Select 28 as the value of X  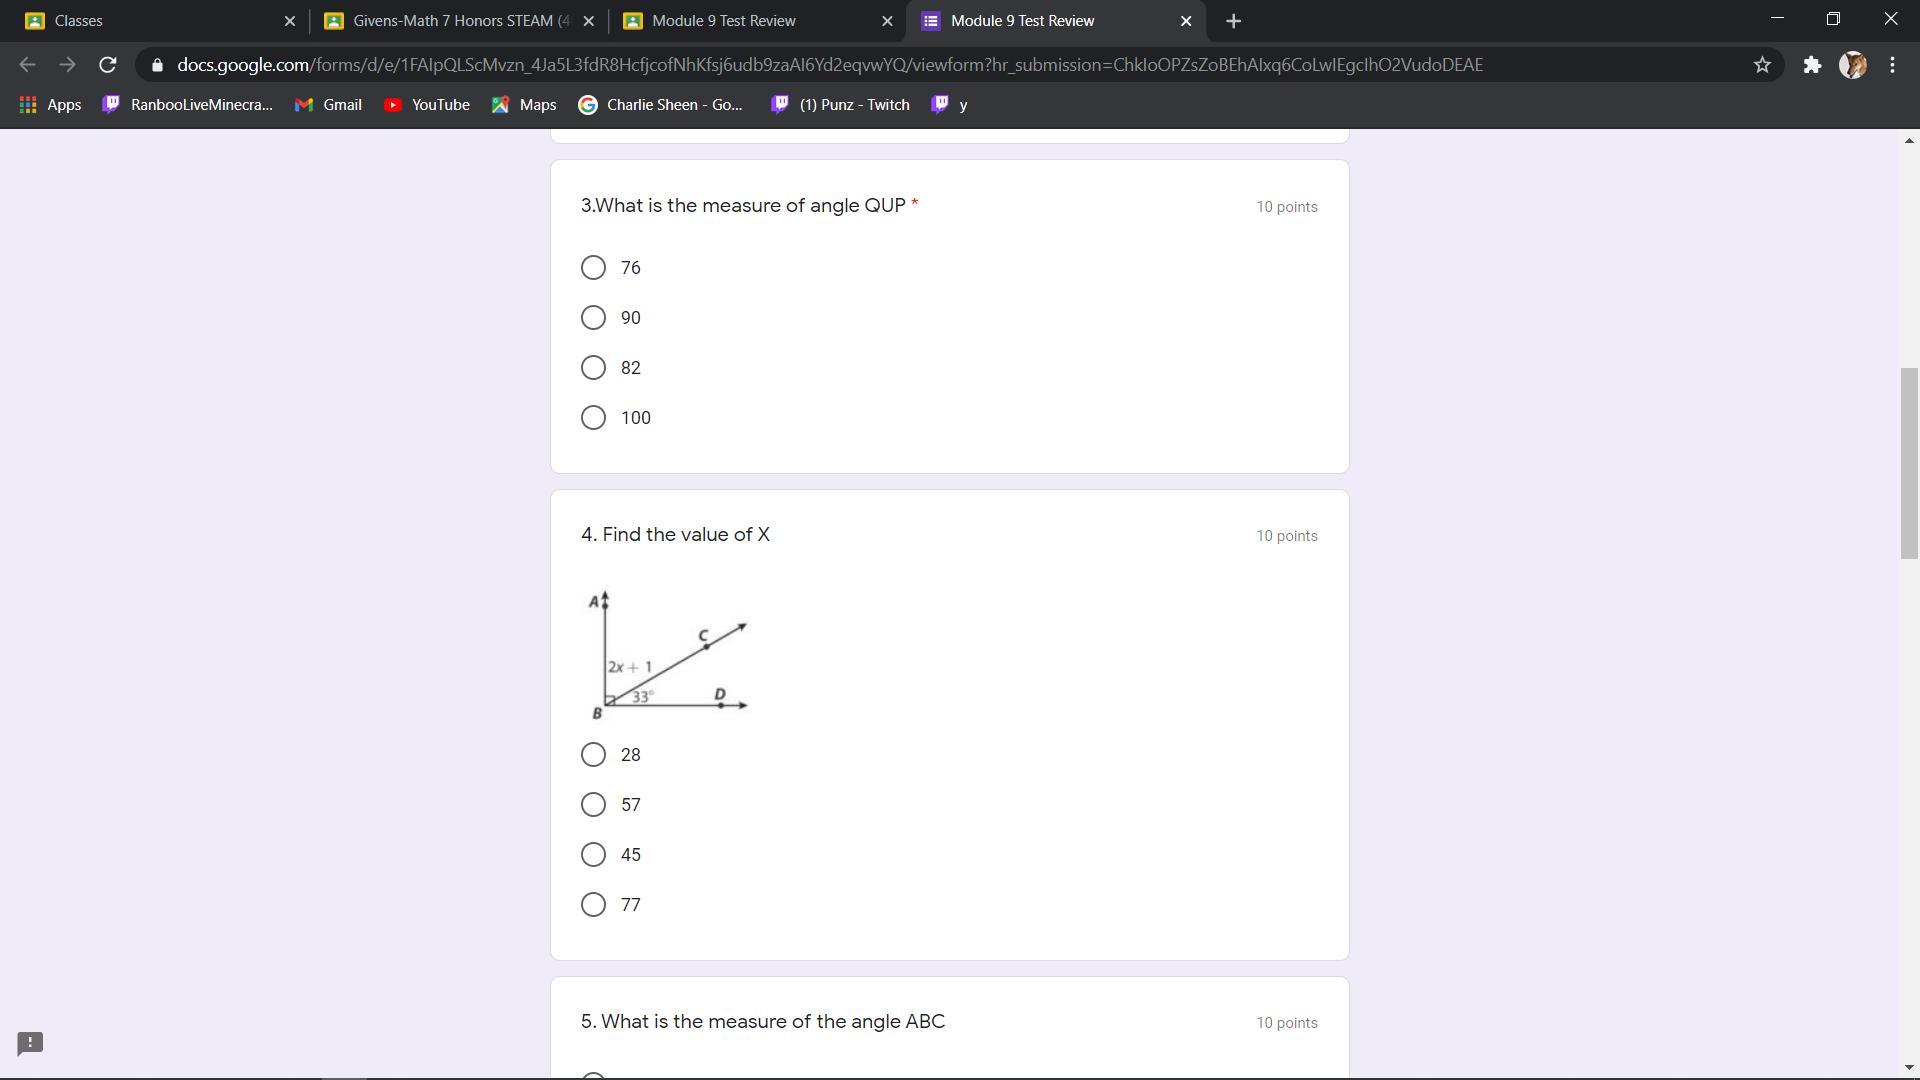(x=593, y=755)
